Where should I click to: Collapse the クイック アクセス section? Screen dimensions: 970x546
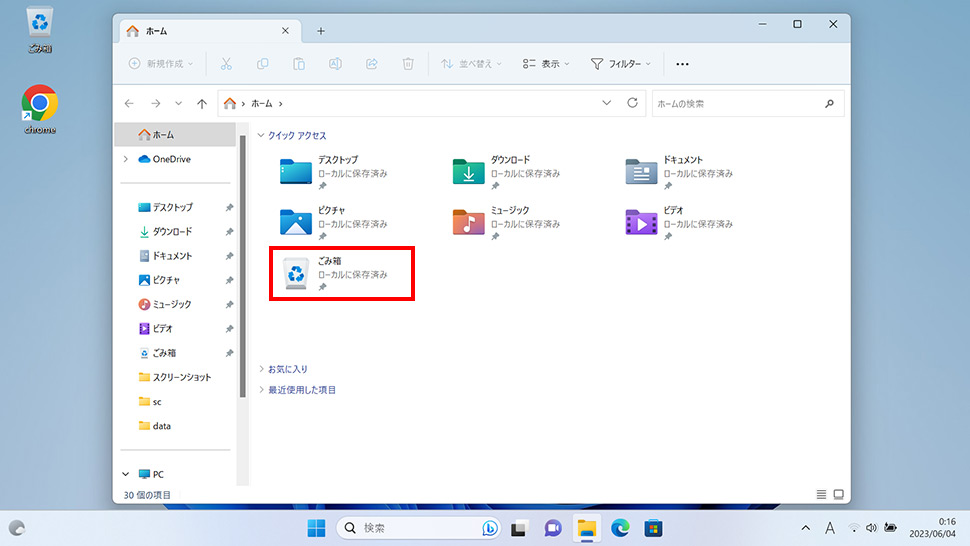click(261, 135)
